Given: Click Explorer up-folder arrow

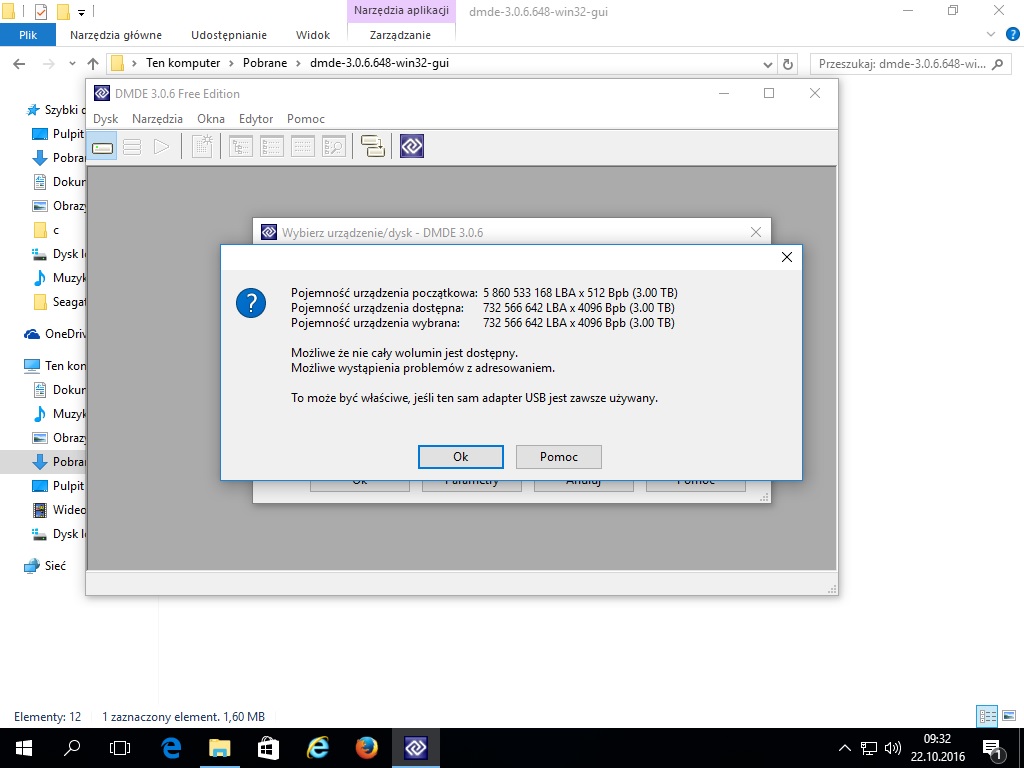Looking at the screenshot, I should (93, 64).
